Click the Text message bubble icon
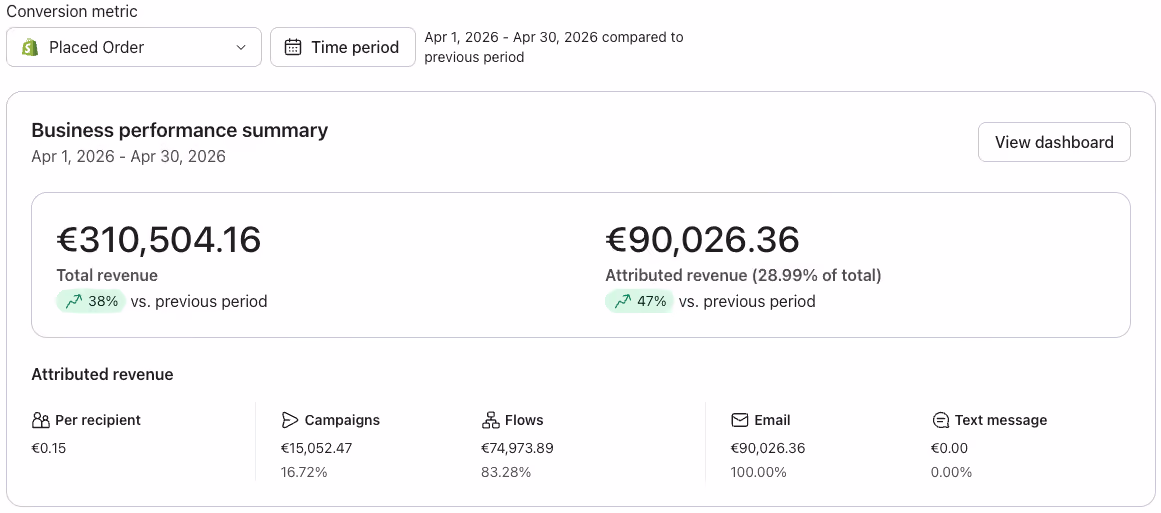 pos(940,420)
